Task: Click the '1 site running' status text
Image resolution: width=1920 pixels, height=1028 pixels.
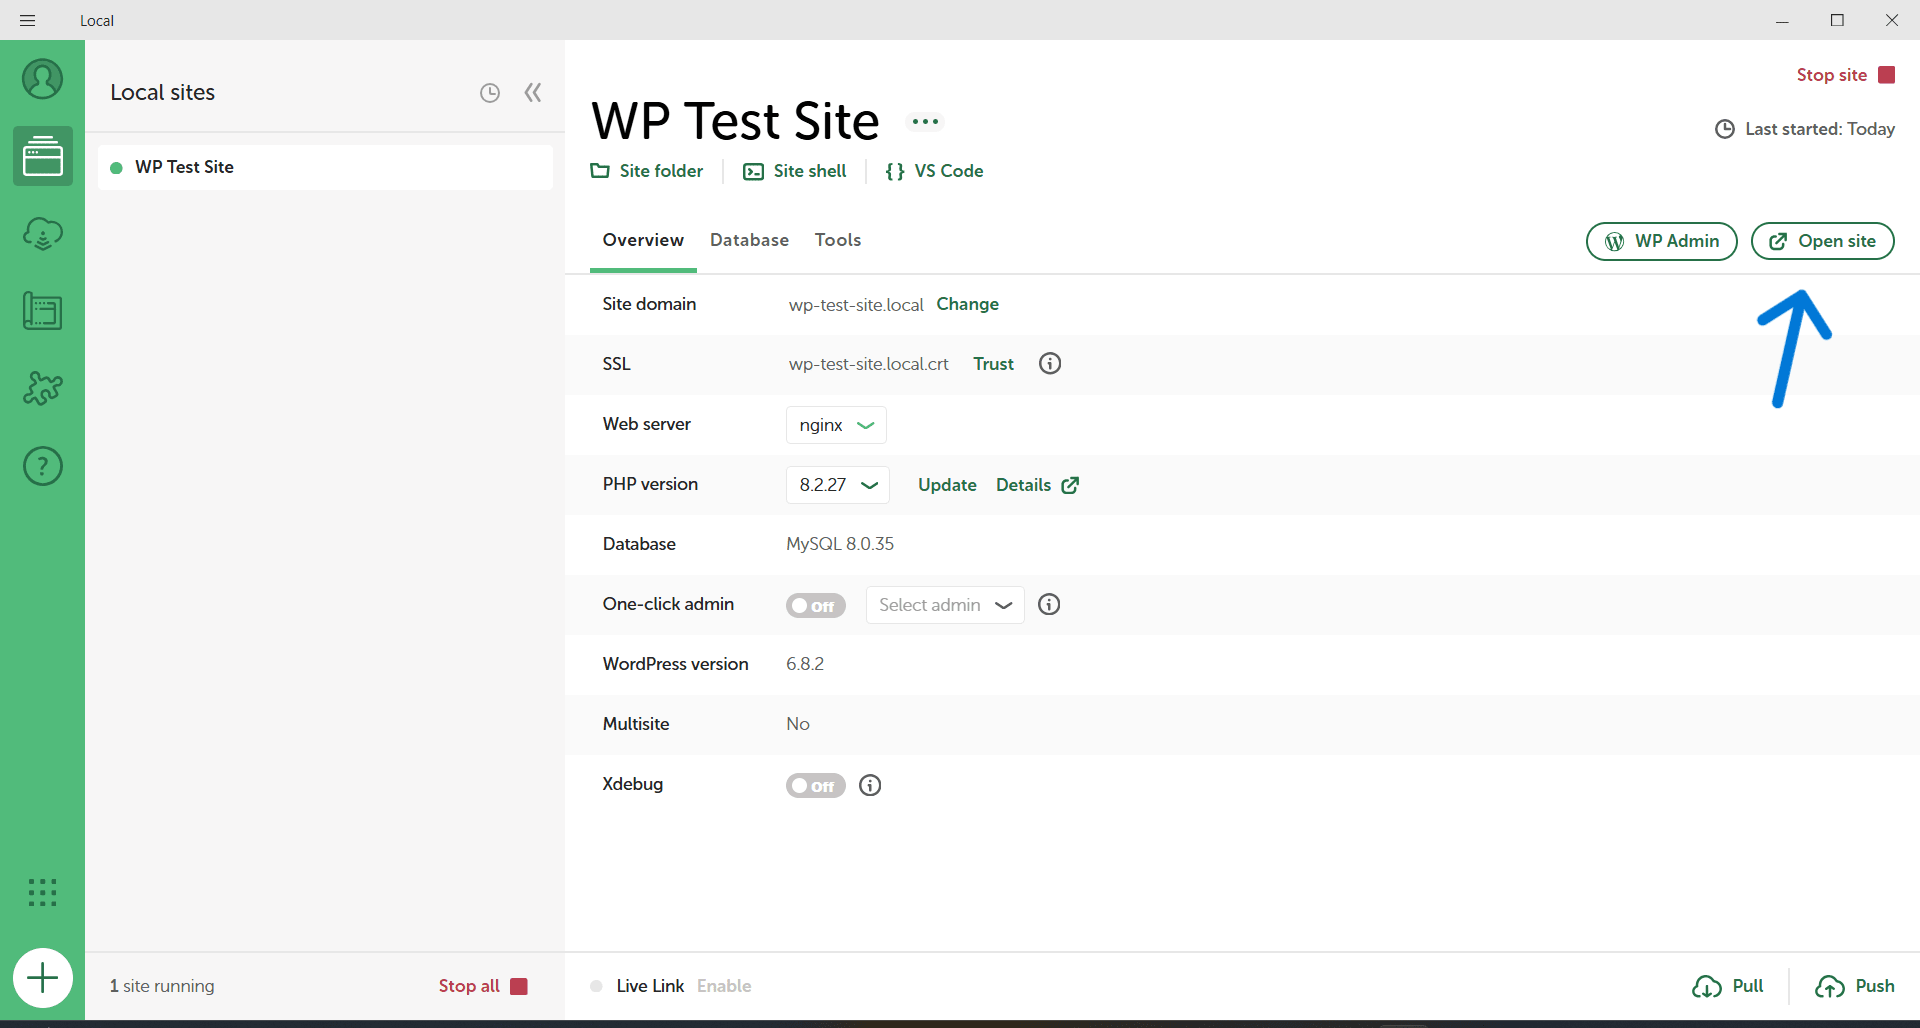Action: [162, 986]
